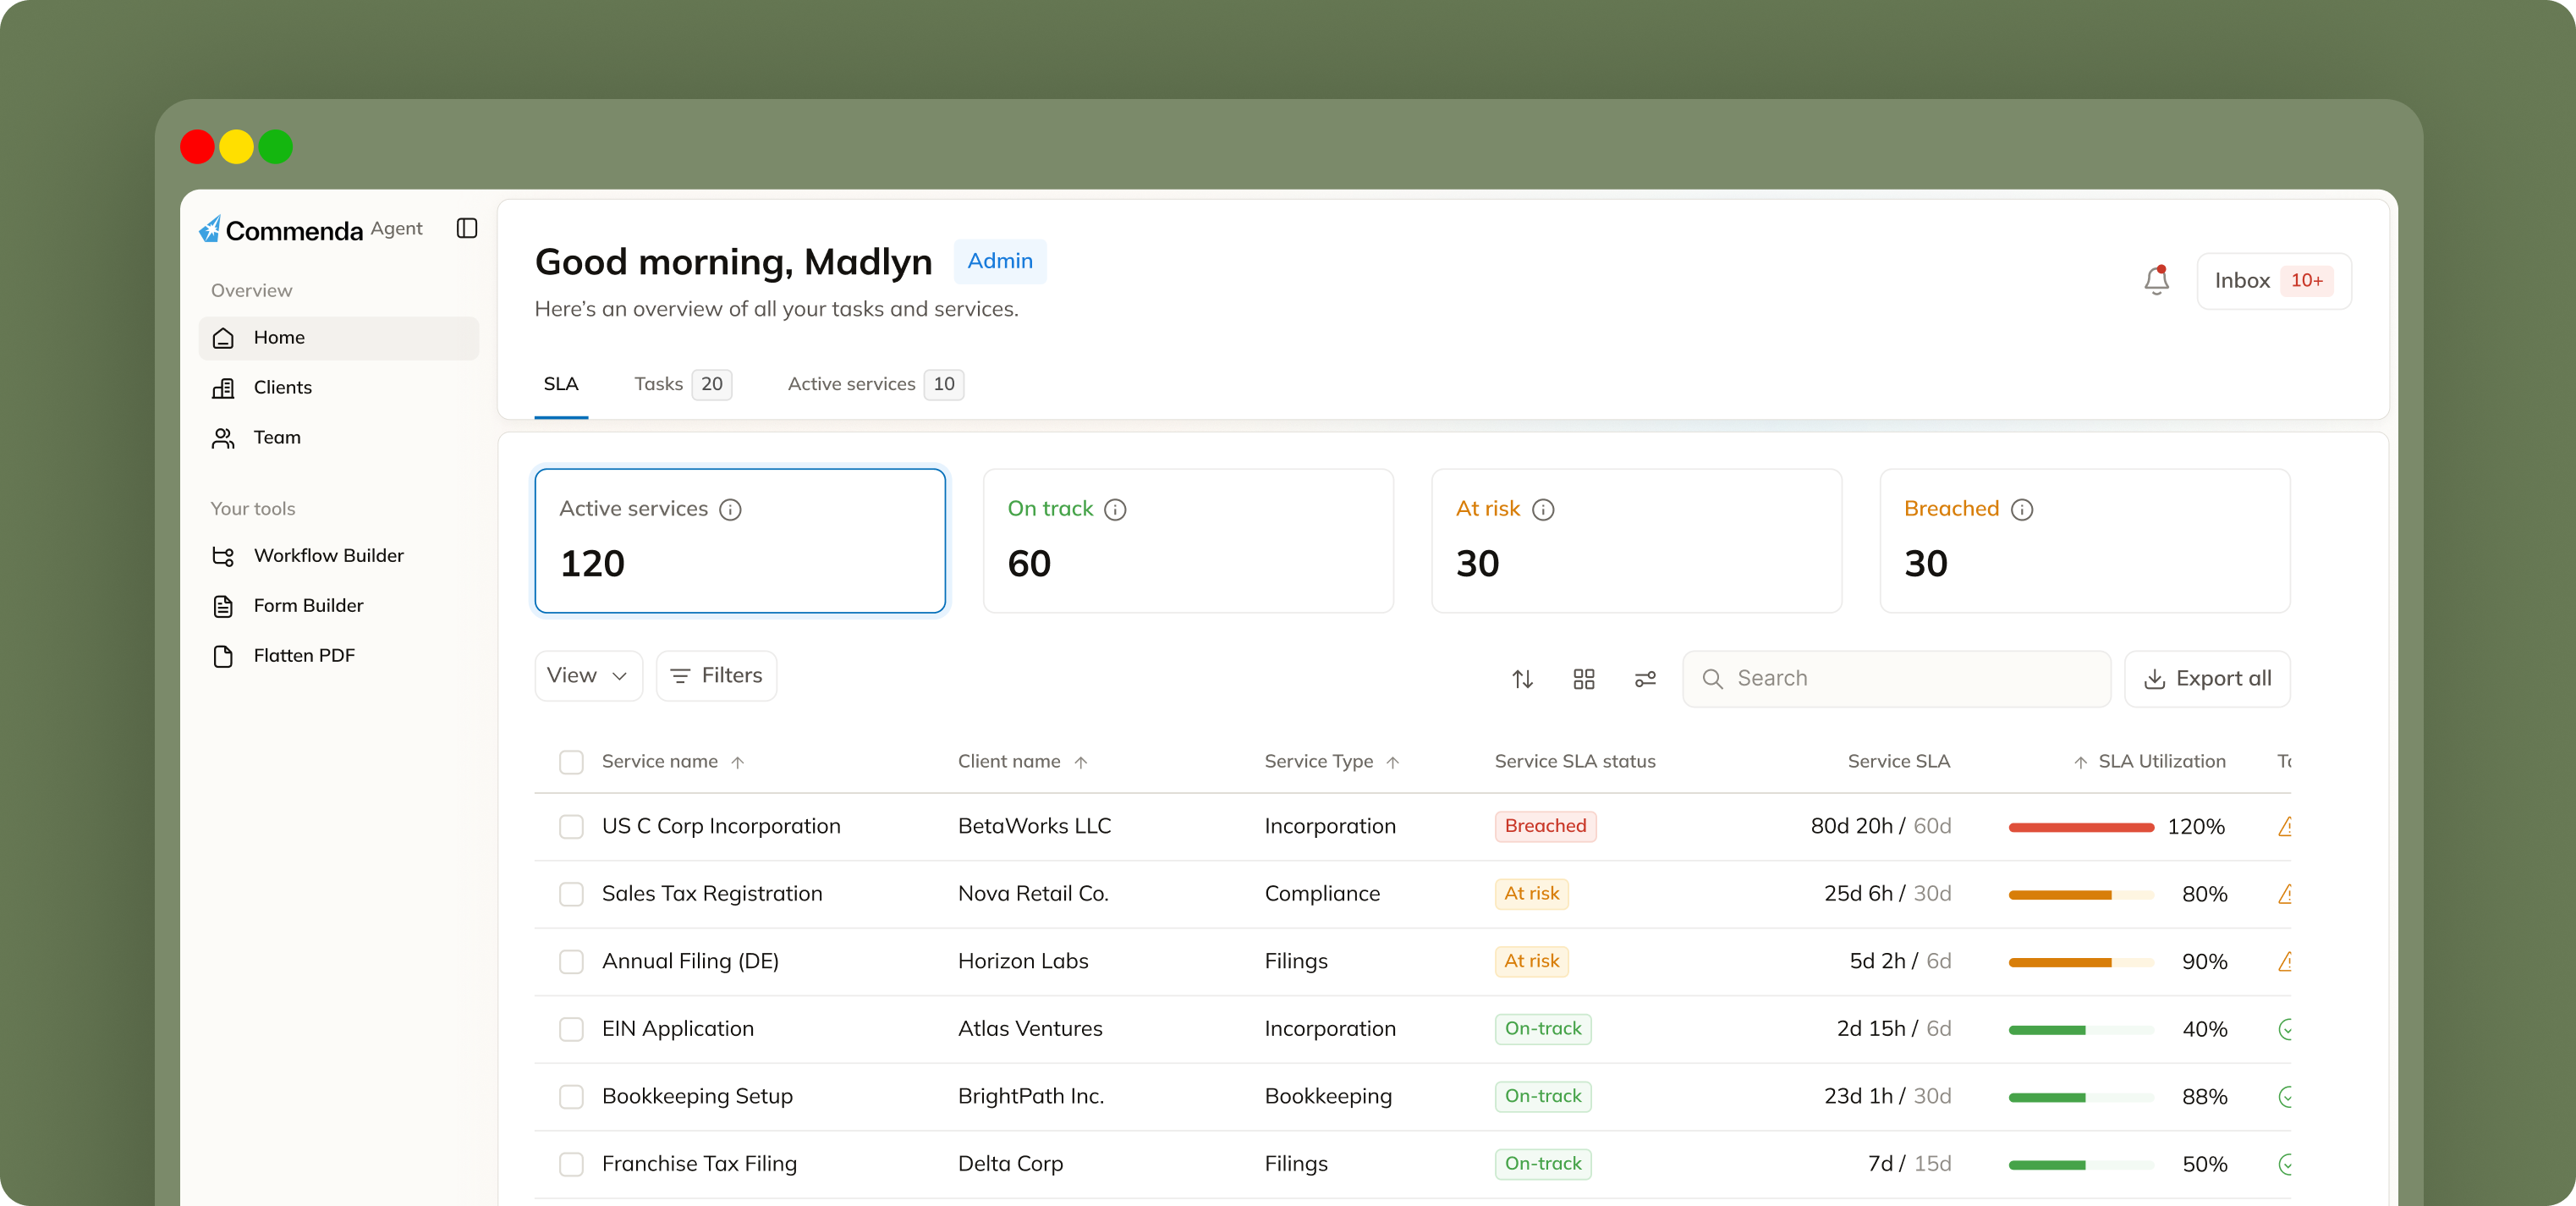This screenshot has width=2576, height=1206.
Task: Click warning icon in Nova Retail Co. row
Action: pos(2284,894)
